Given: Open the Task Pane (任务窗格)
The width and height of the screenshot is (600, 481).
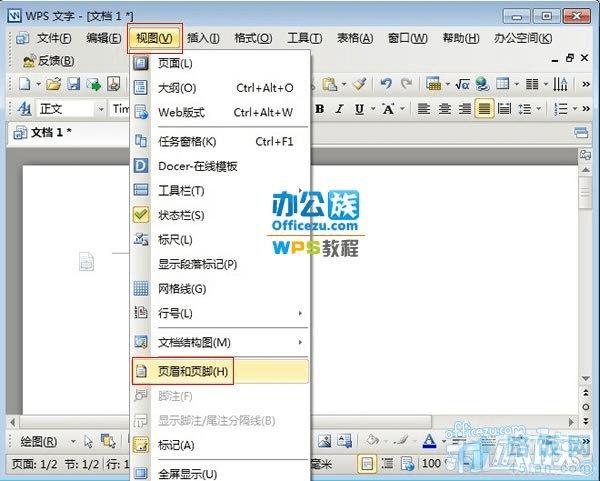Looking at the screenshot, I should tap(220, 142).
